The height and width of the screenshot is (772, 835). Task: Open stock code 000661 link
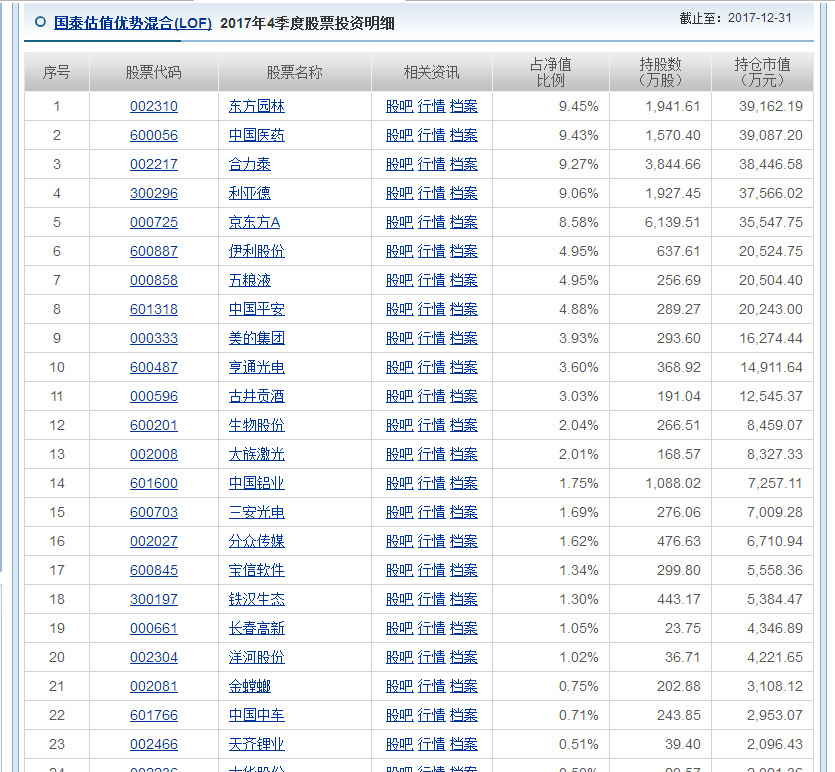[154, 629]
